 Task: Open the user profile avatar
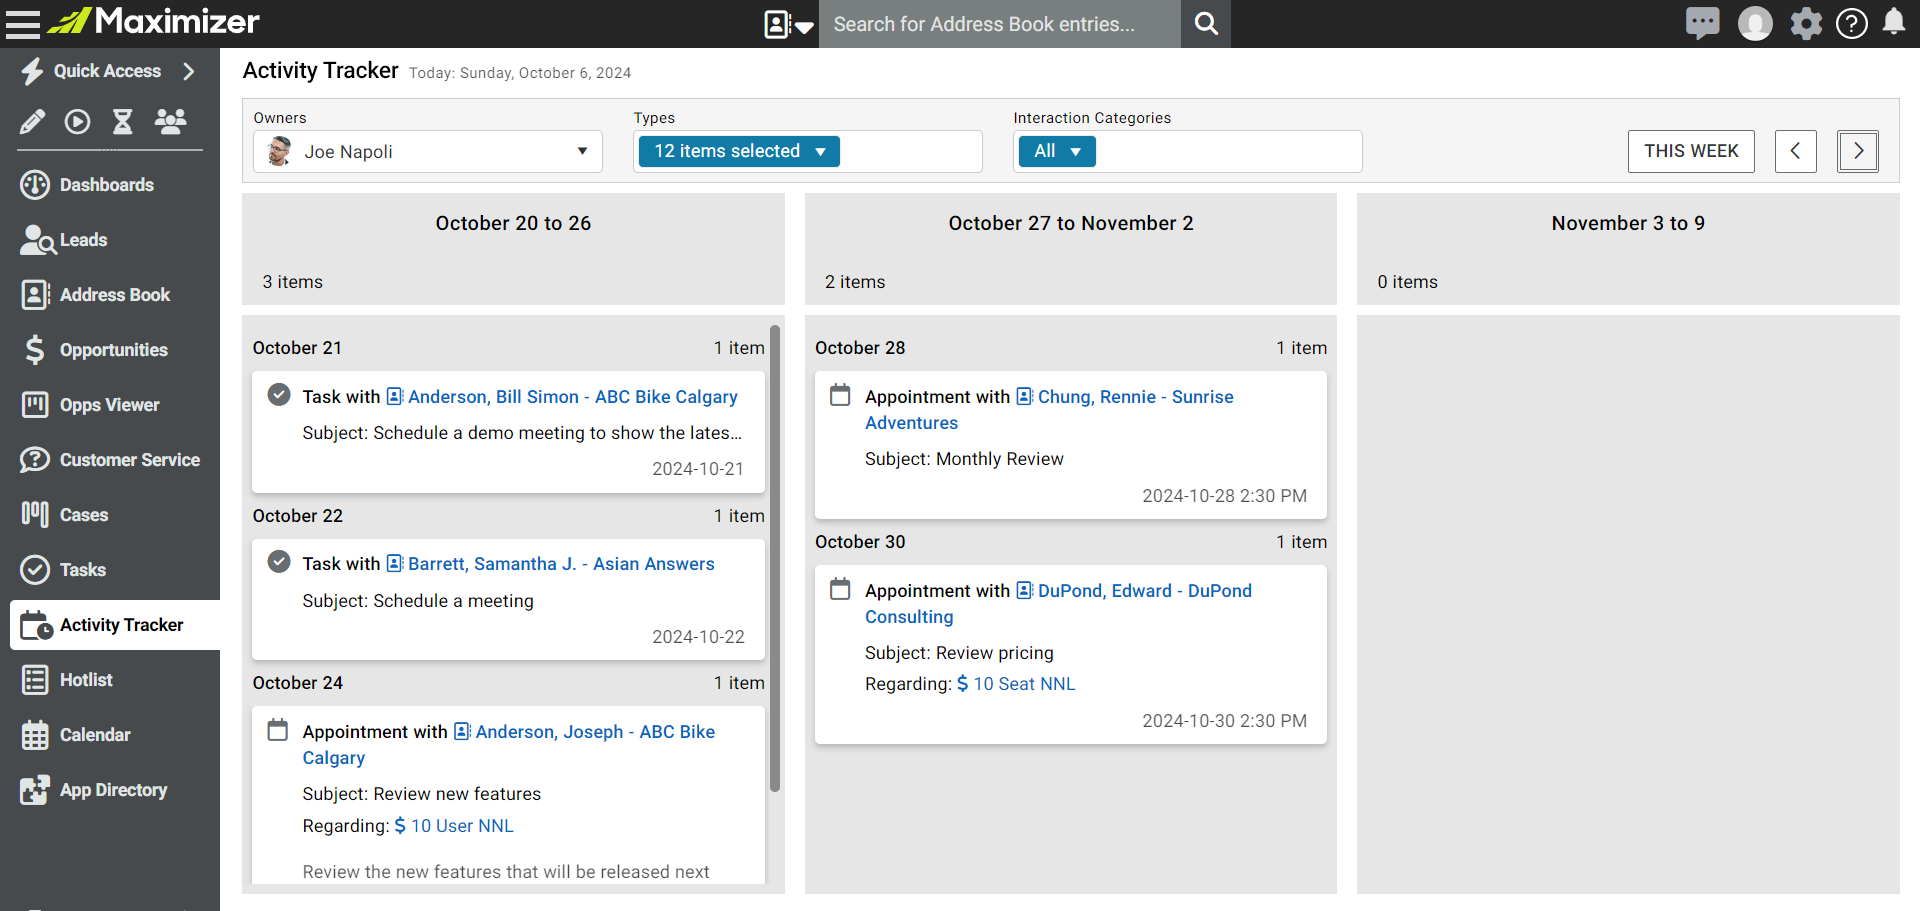click(1755, 23)
